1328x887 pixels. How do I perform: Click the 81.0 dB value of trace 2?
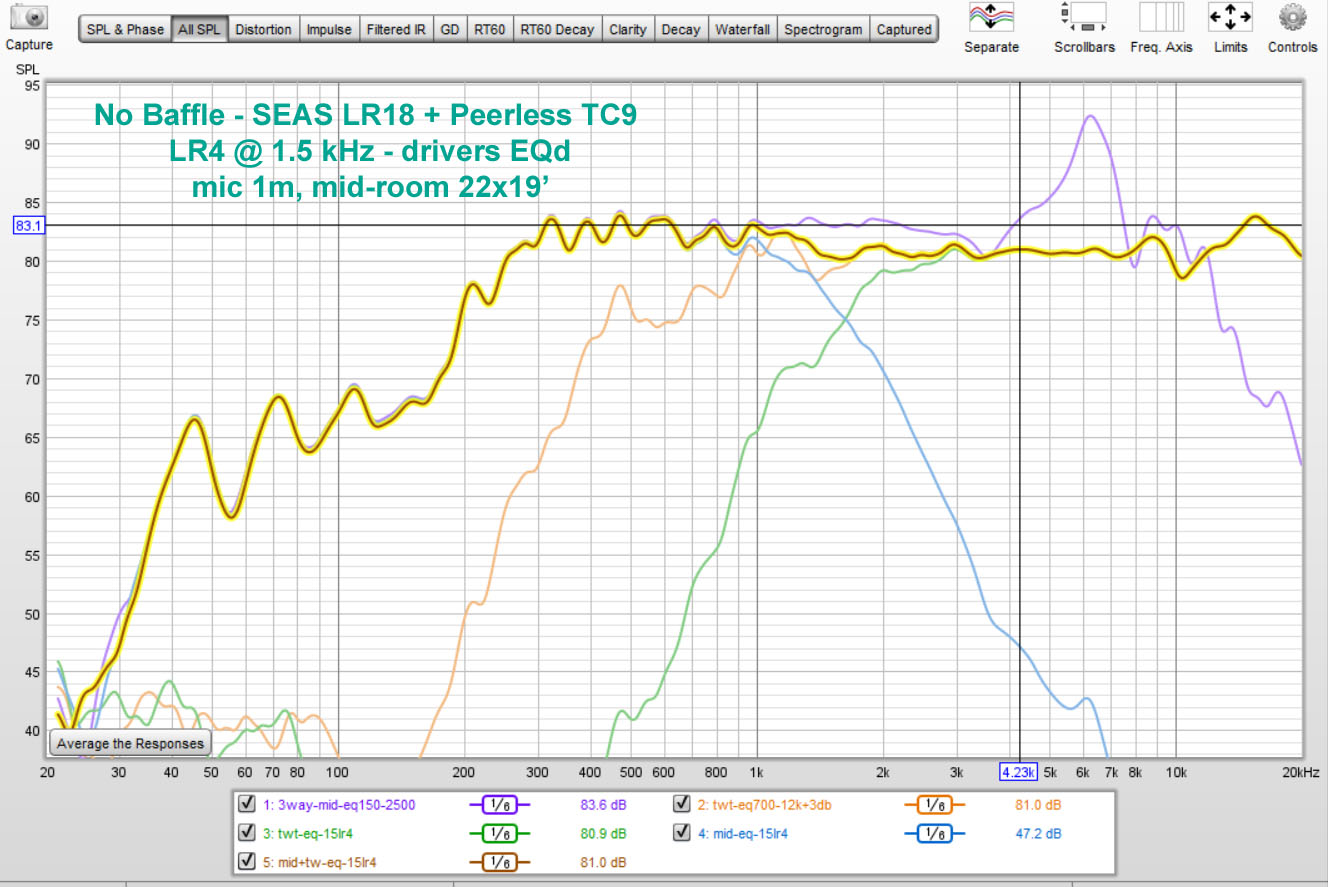pyautogui.click(x=1038, y=805)
